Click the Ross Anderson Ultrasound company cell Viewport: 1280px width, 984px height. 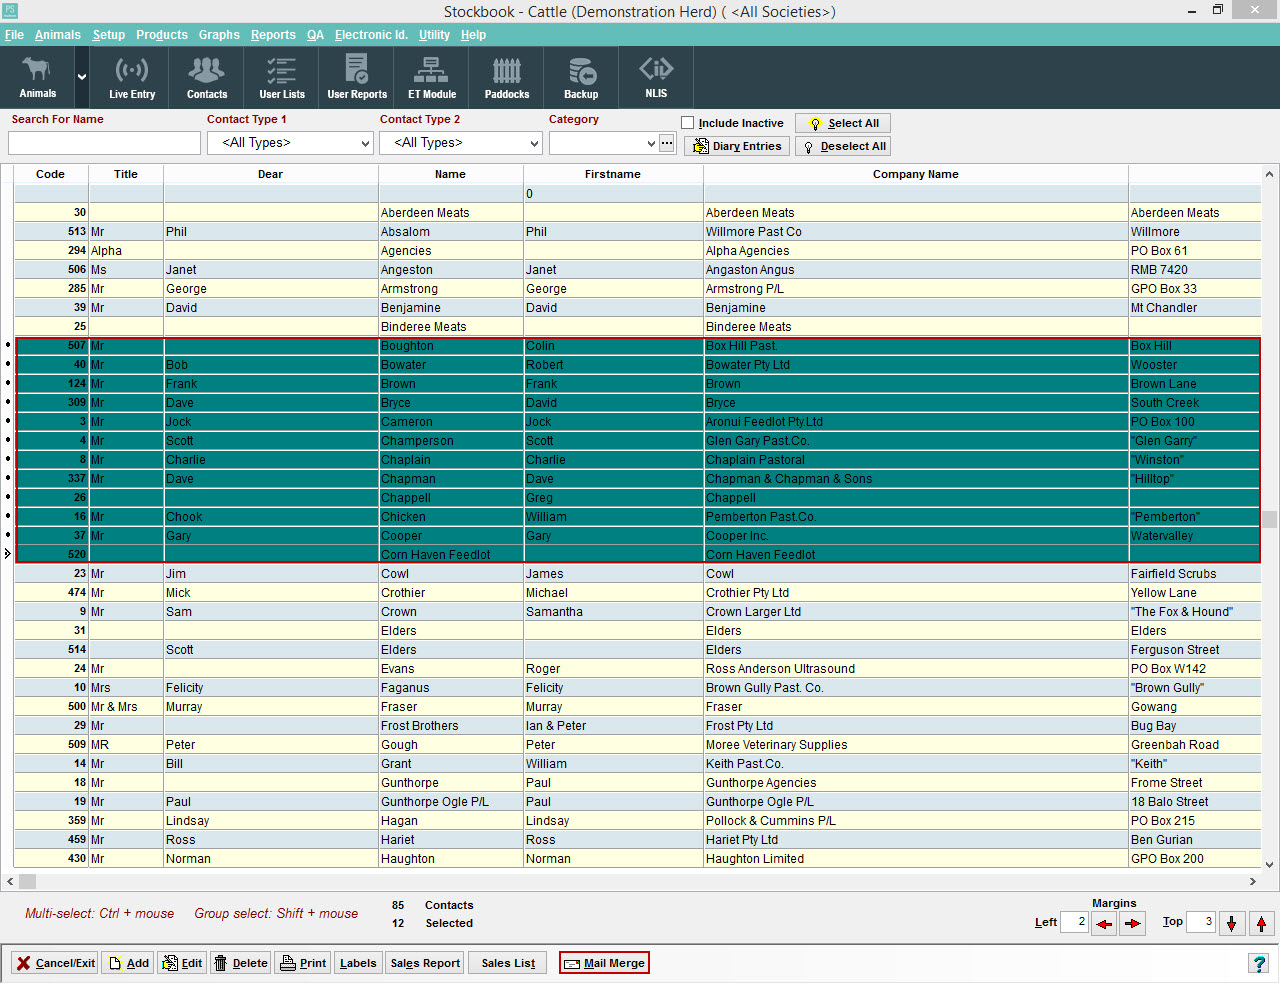coord(916,669)
